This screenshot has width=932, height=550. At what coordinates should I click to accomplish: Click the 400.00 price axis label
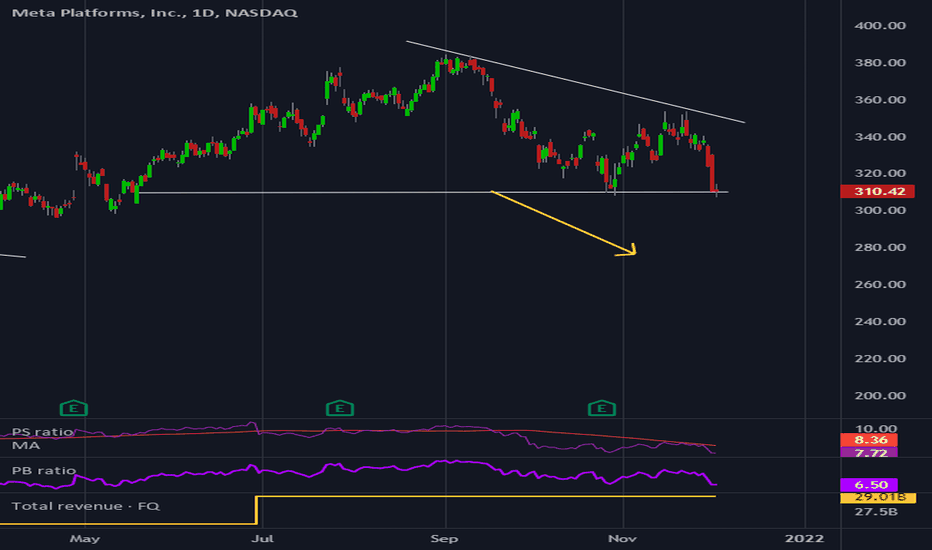[x=880, y=26]
